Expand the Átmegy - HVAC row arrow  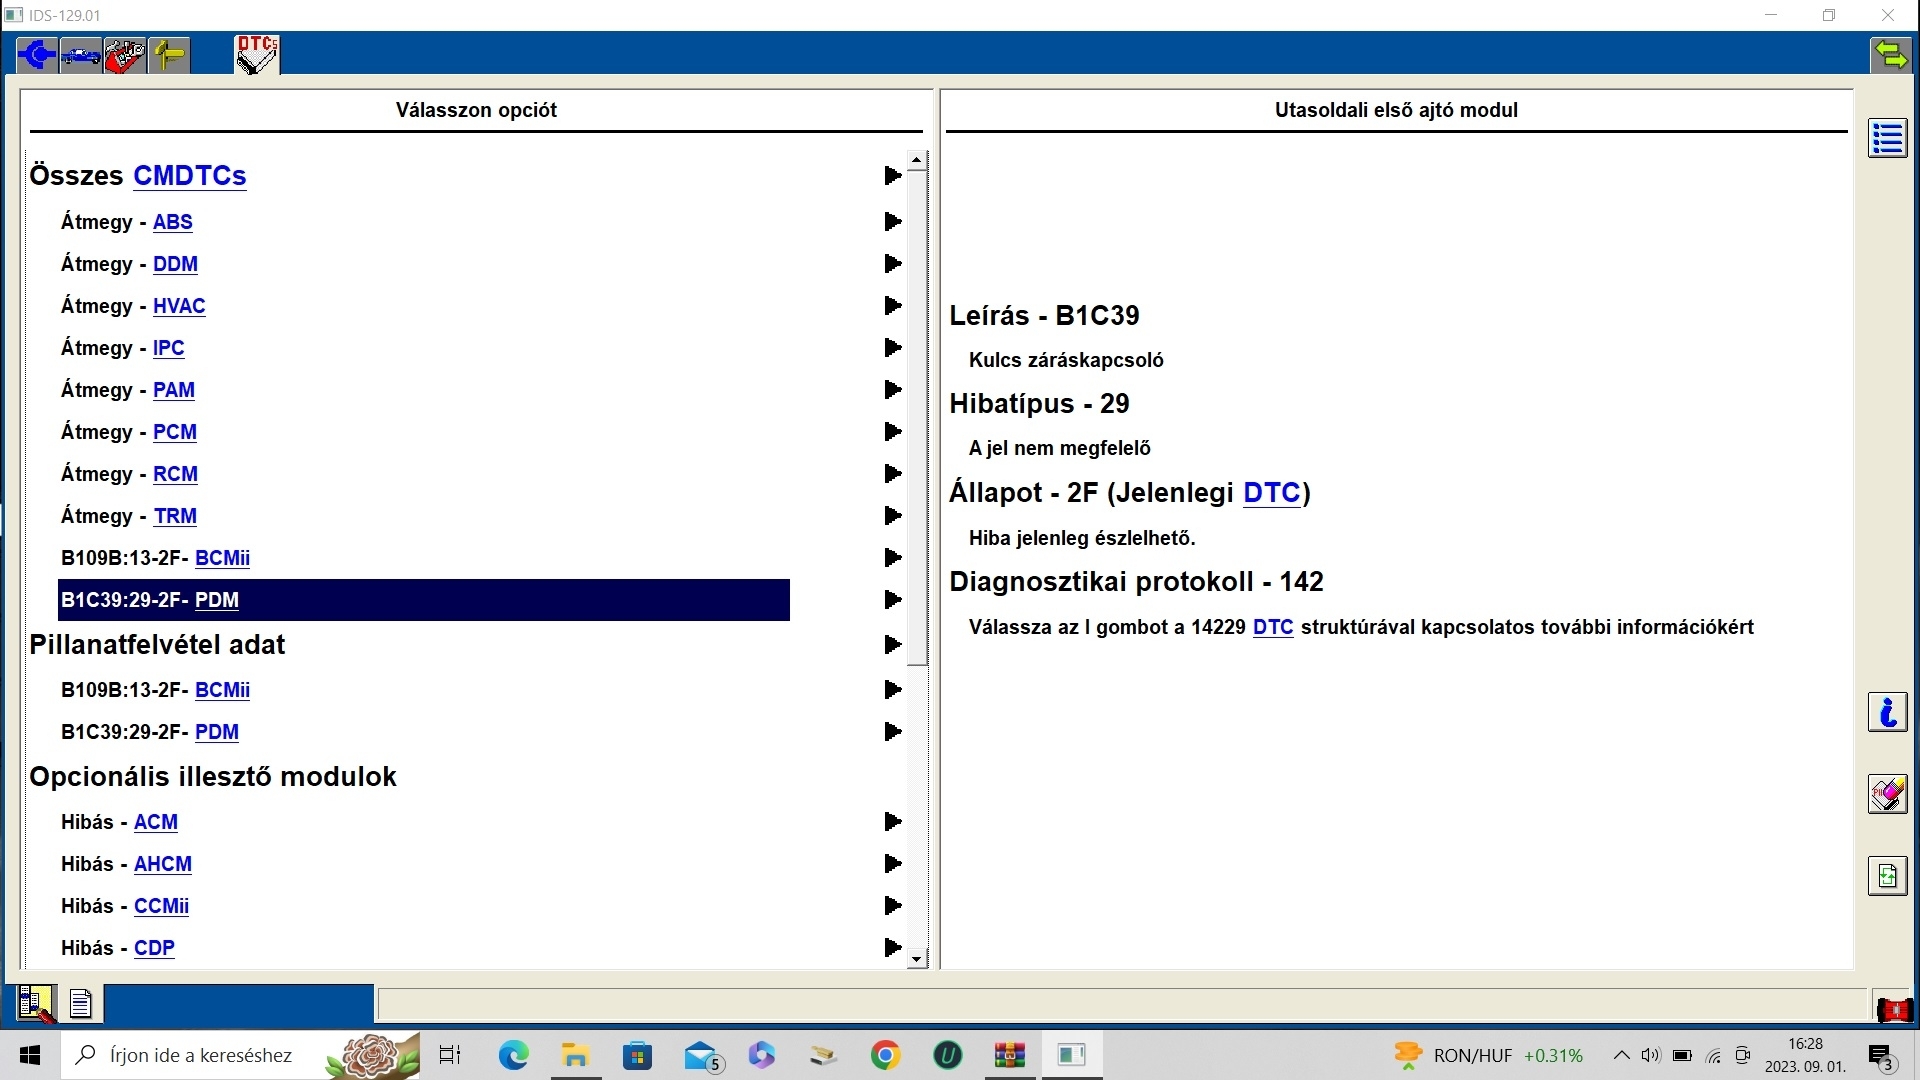893,306
